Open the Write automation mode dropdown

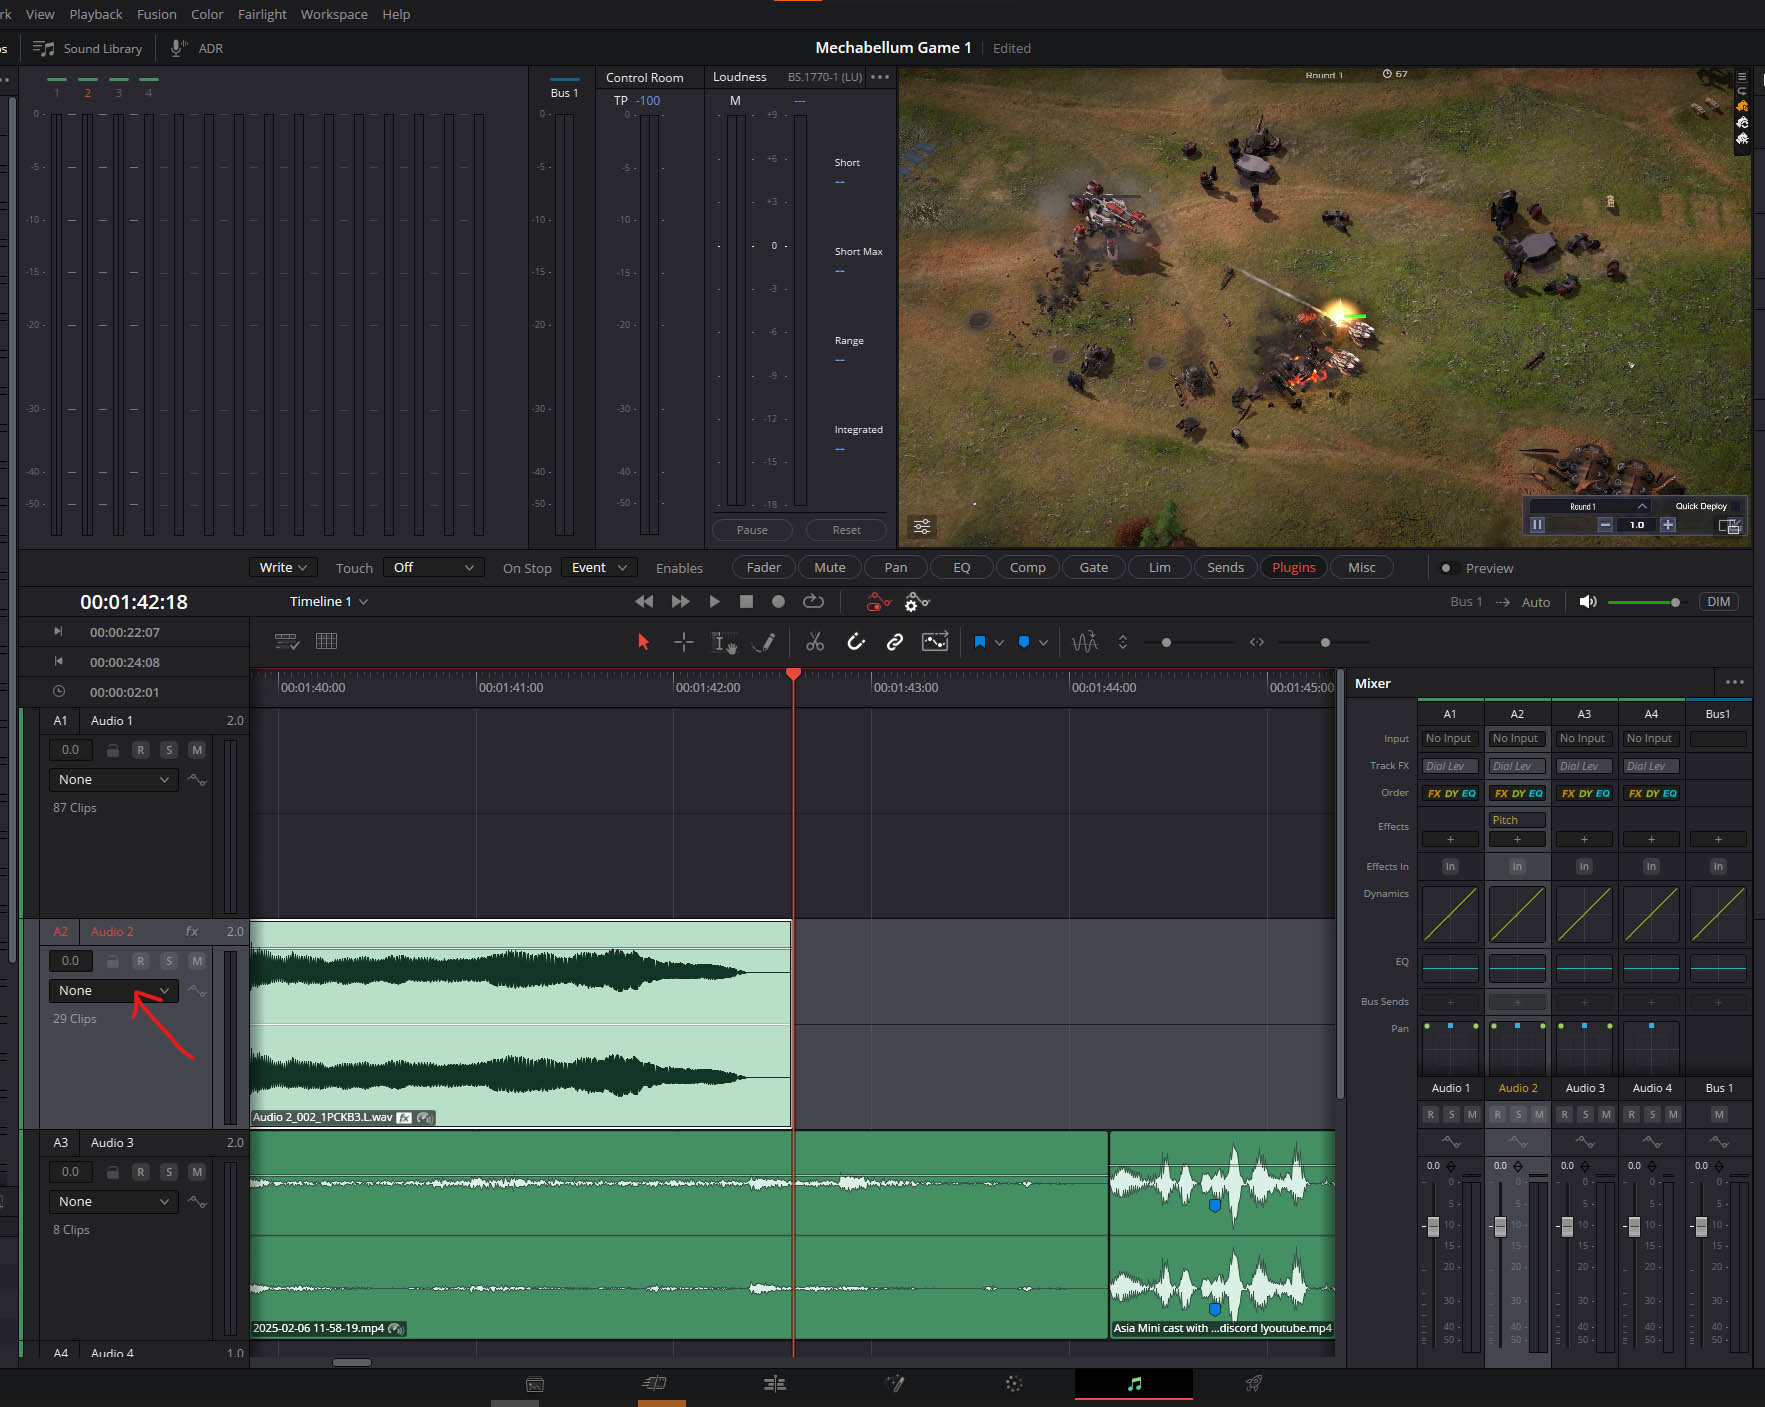(283, 567)
